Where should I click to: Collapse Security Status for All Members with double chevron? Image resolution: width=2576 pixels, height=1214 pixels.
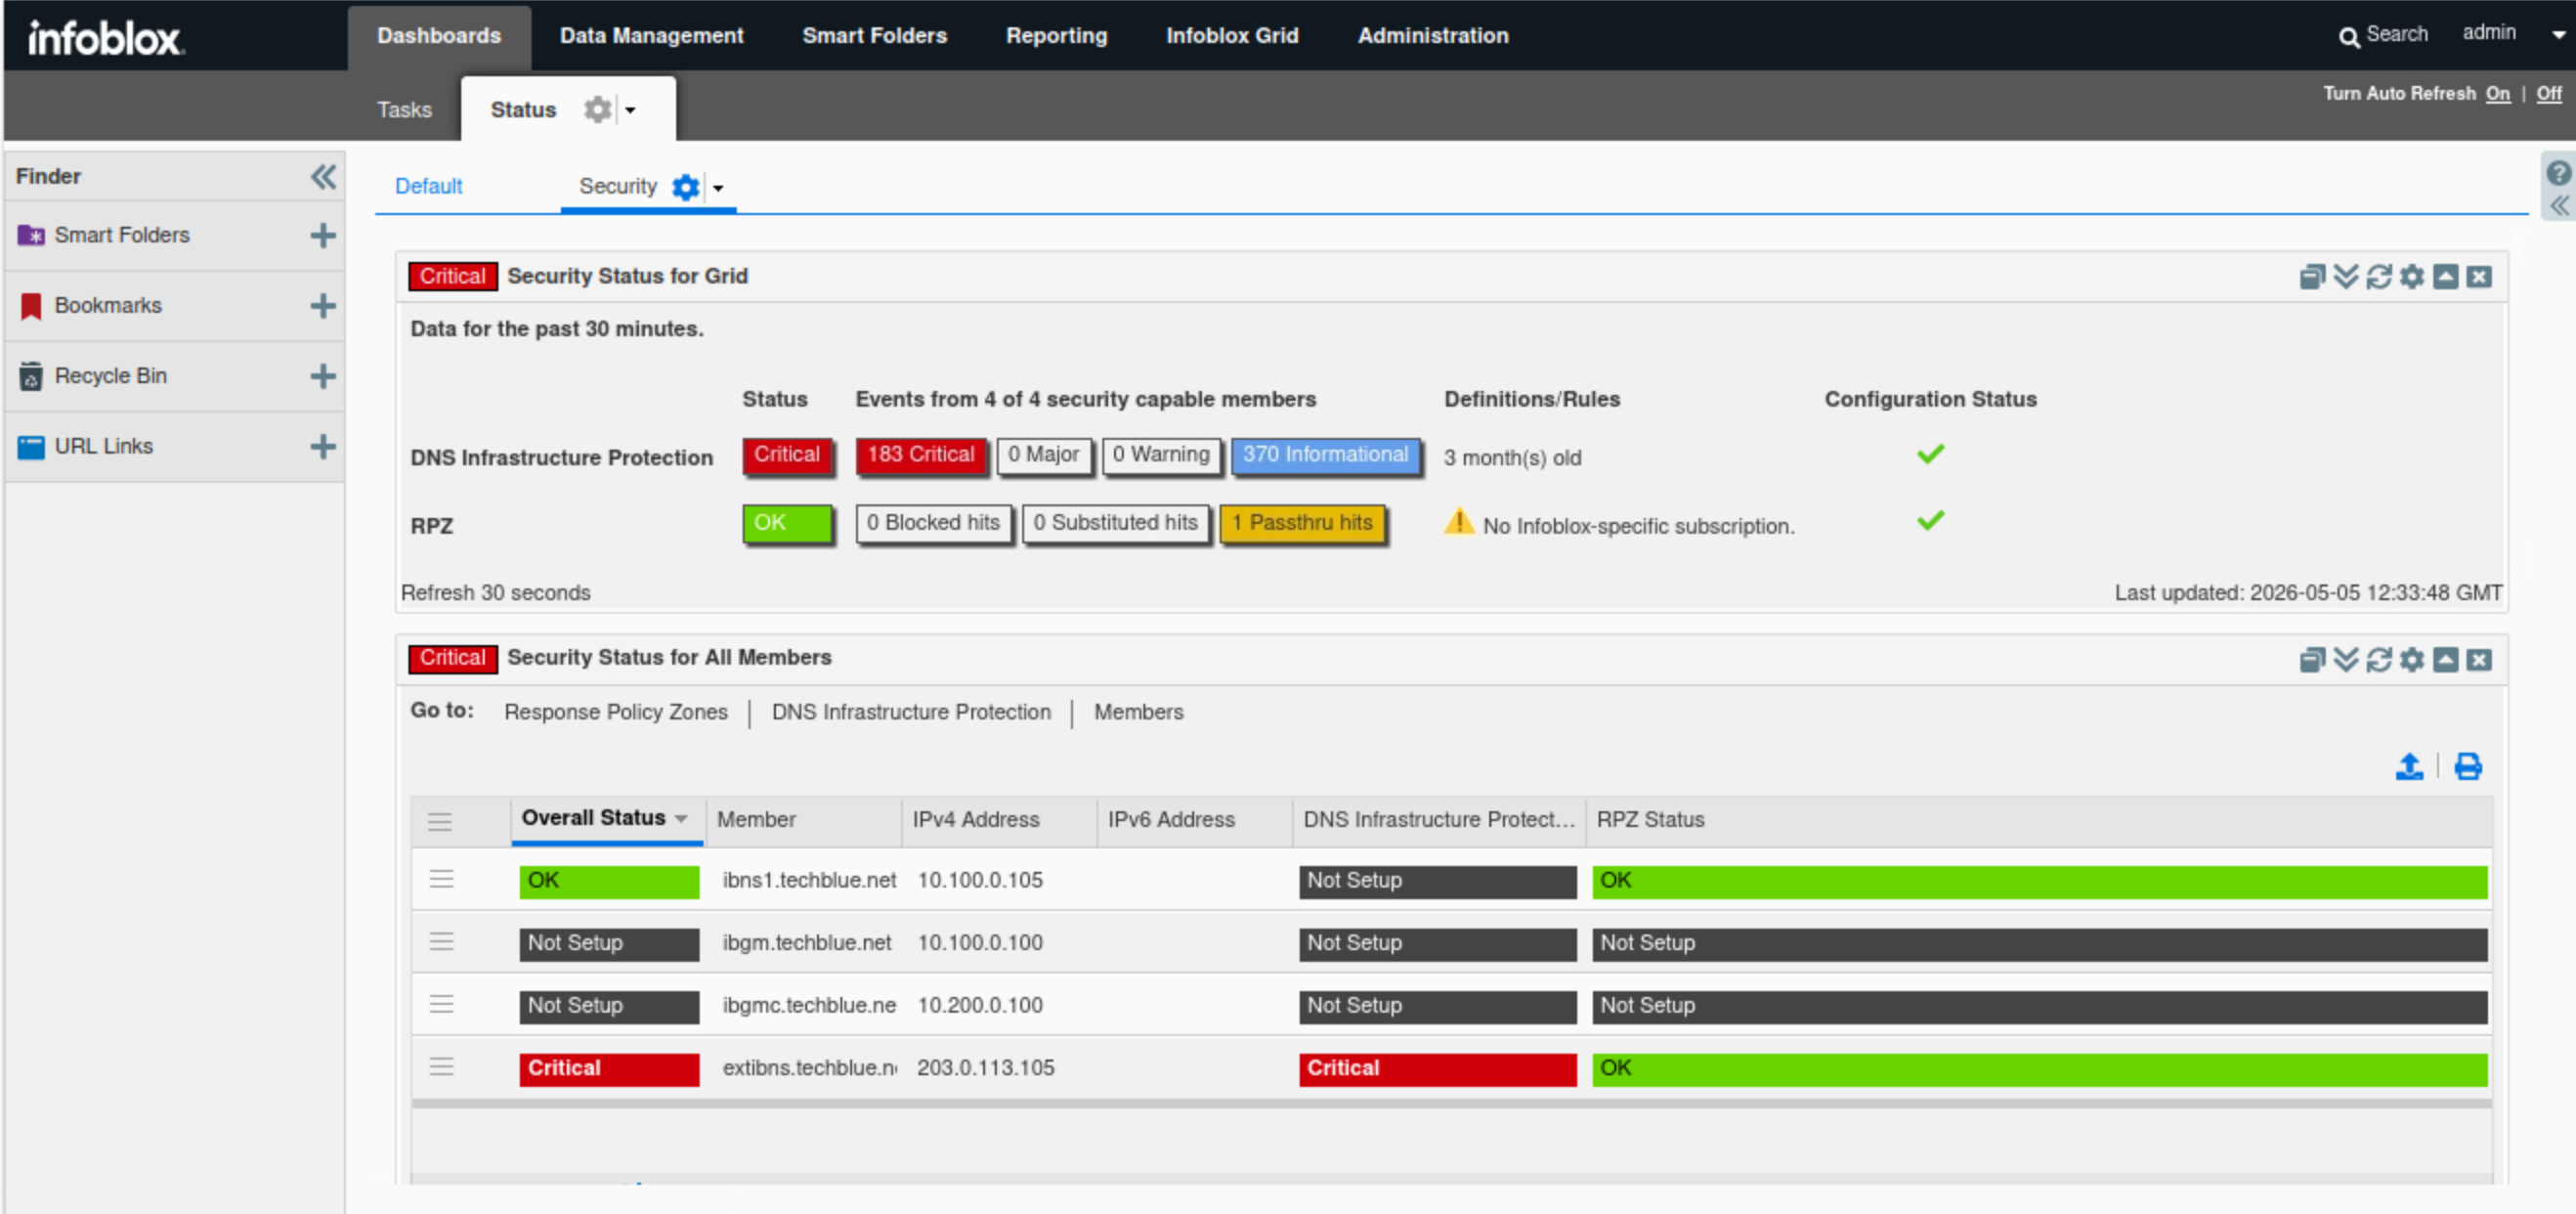pyautogui.click(x=2345, y=660)
